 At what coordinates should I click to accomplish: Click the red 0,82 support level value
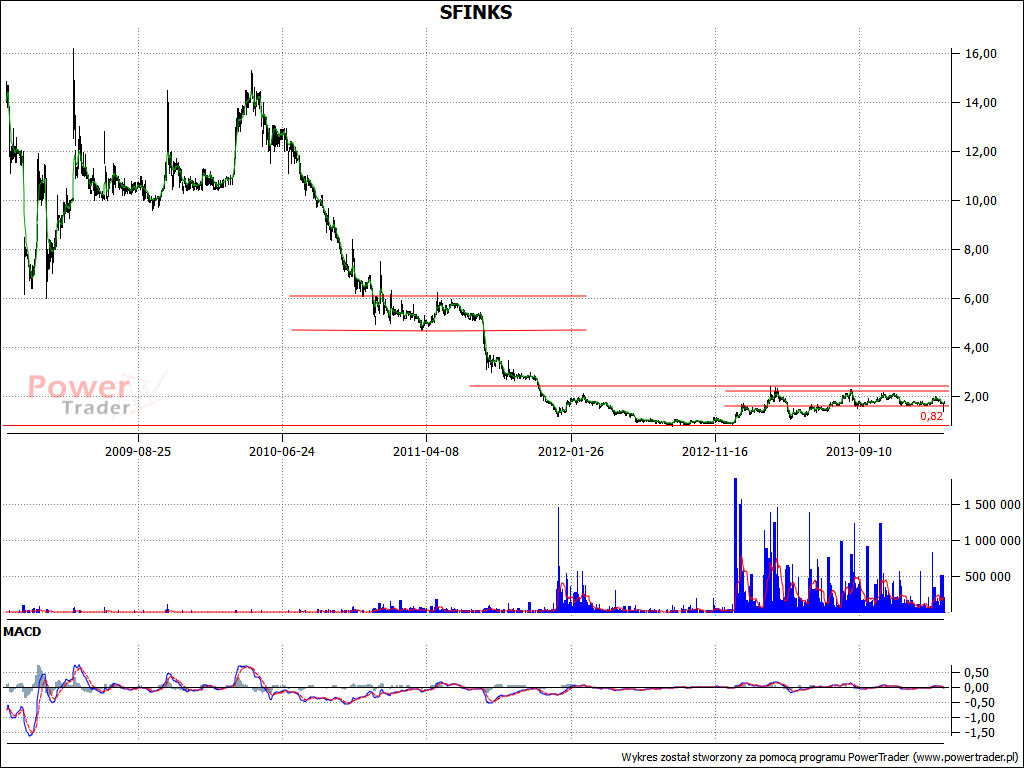(932, 417)
